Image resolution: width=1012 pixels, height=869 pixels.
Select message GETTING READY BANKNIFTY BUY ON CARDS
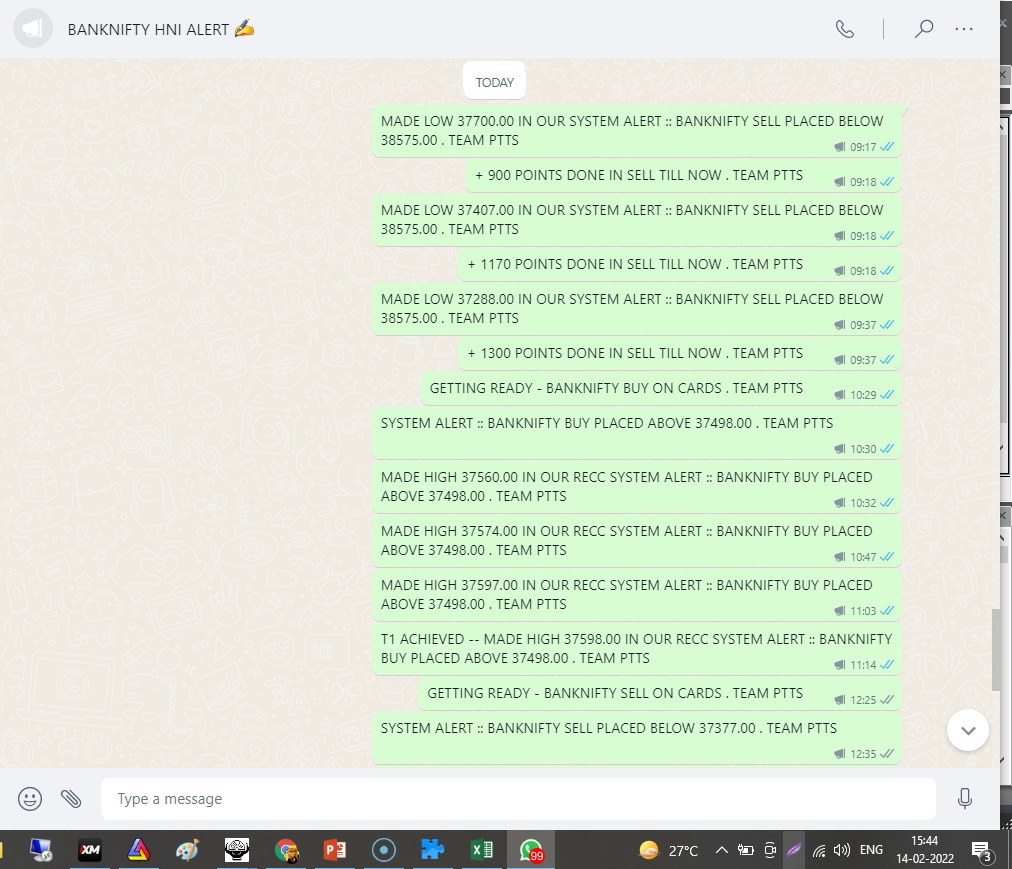coord(661,389)
